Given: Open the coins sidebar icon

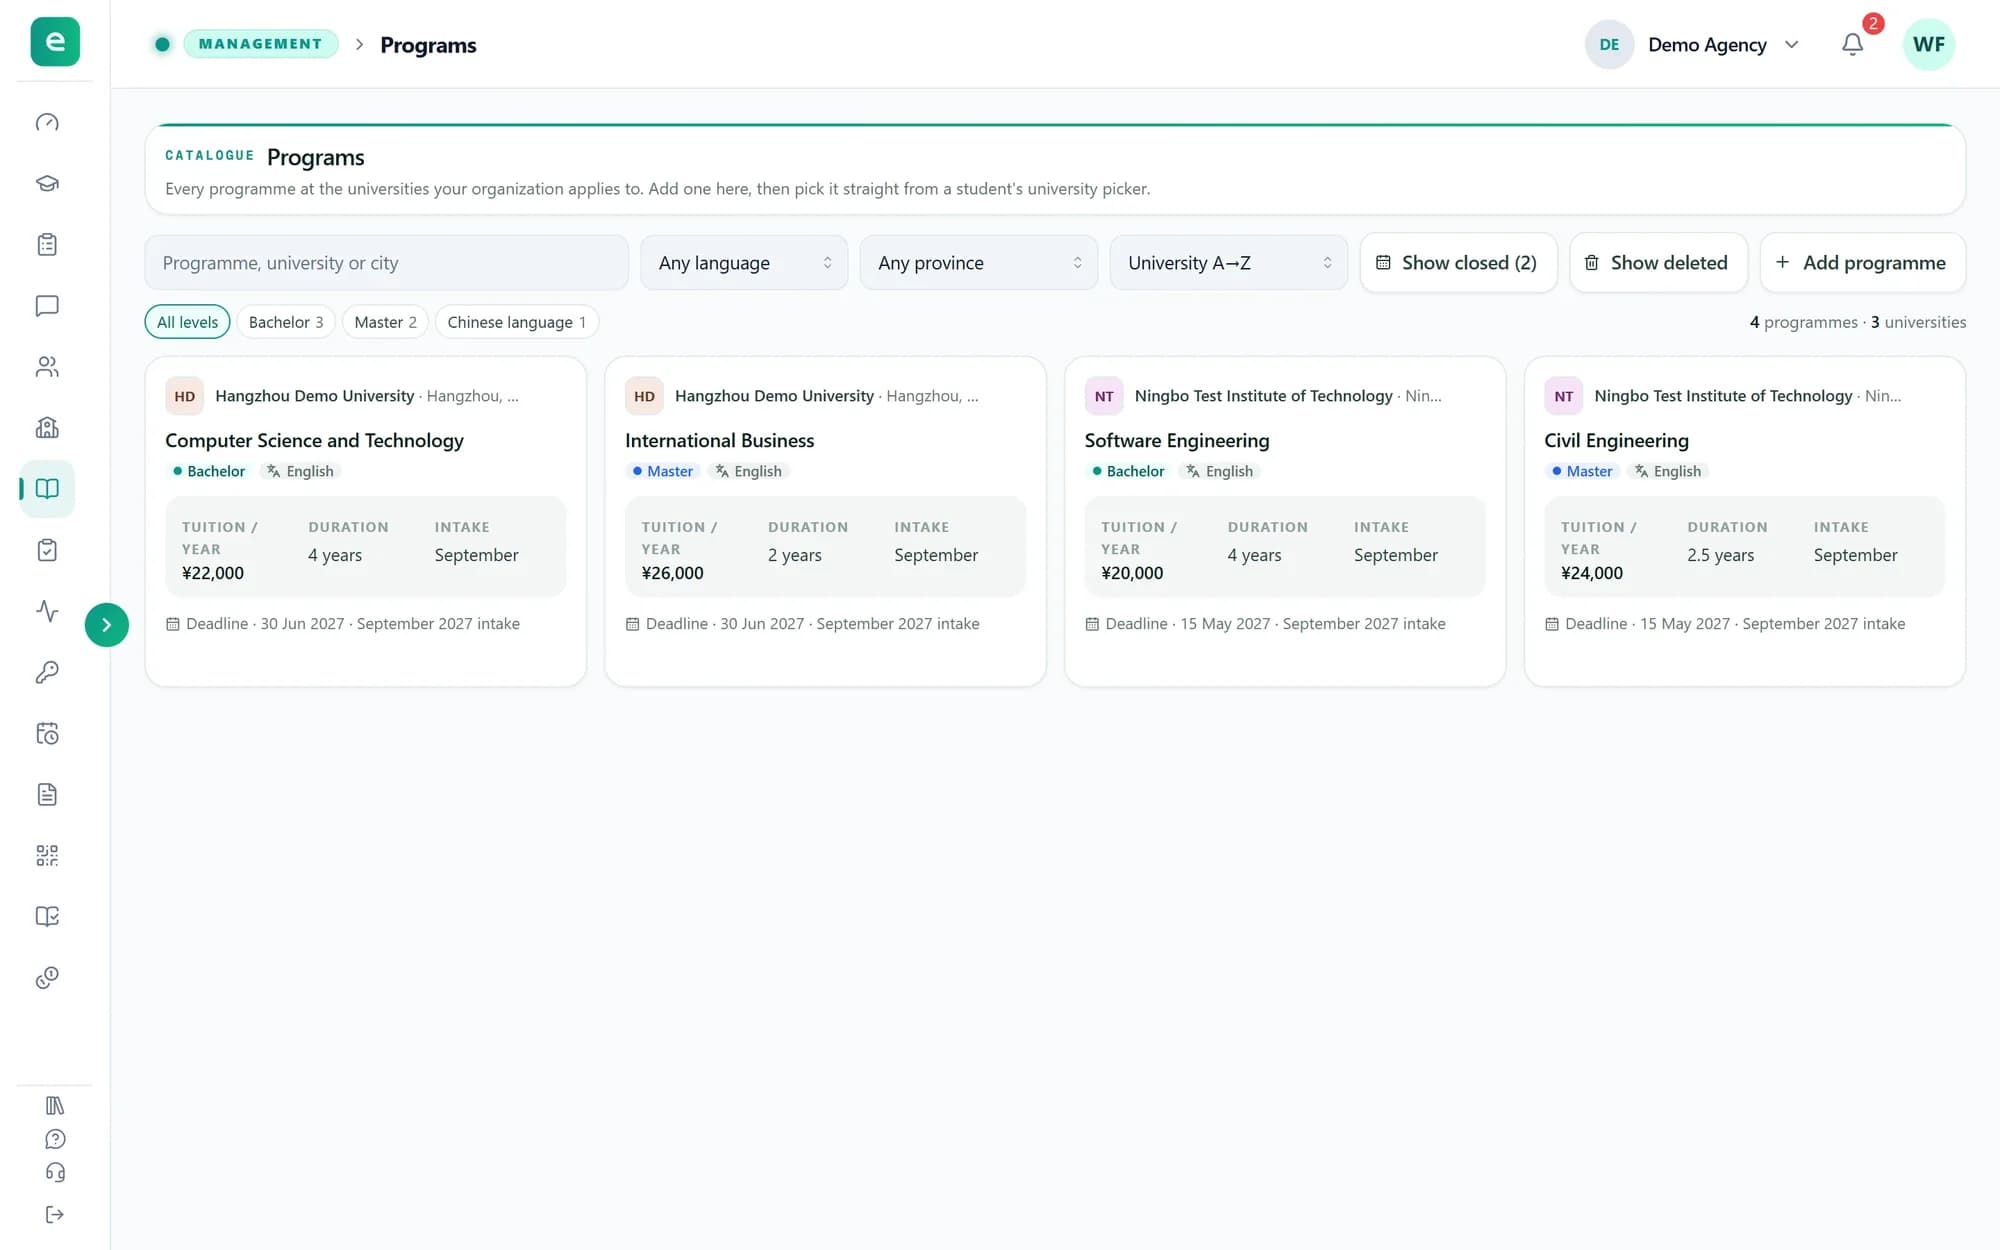Looking at the screenshot, I should [x=47, y=977].
